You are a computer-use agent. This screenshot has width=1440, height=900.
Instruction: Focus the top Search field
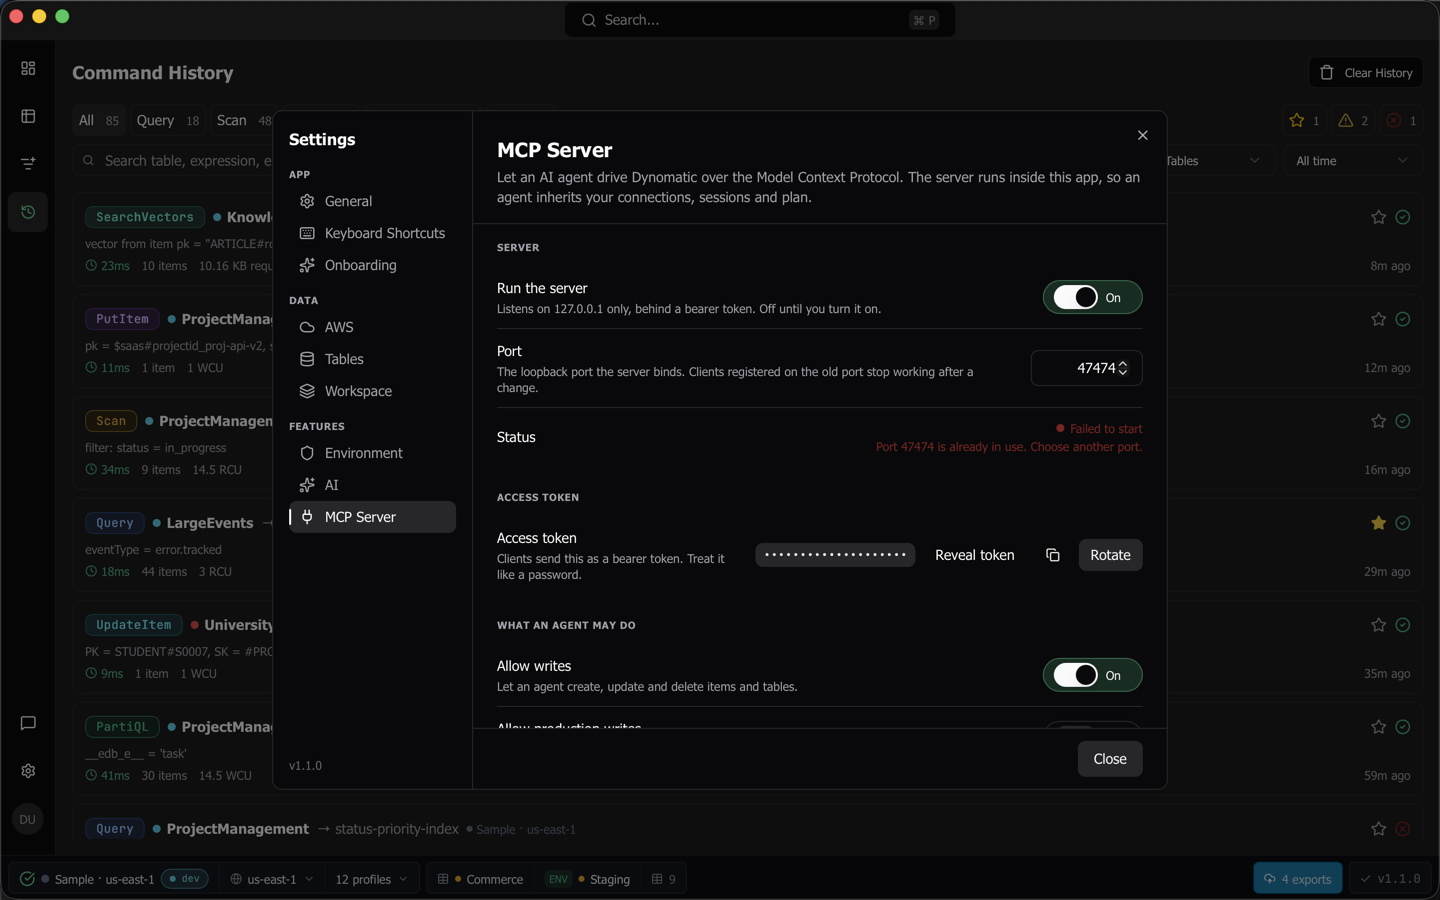pyautogui.click(x=760, y=20)
